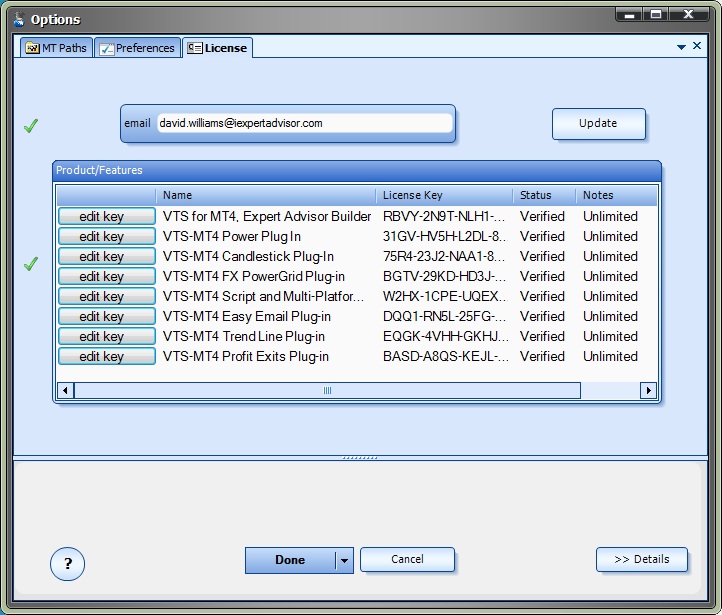
Task: Click the Update button
Action: coord(599,123)
